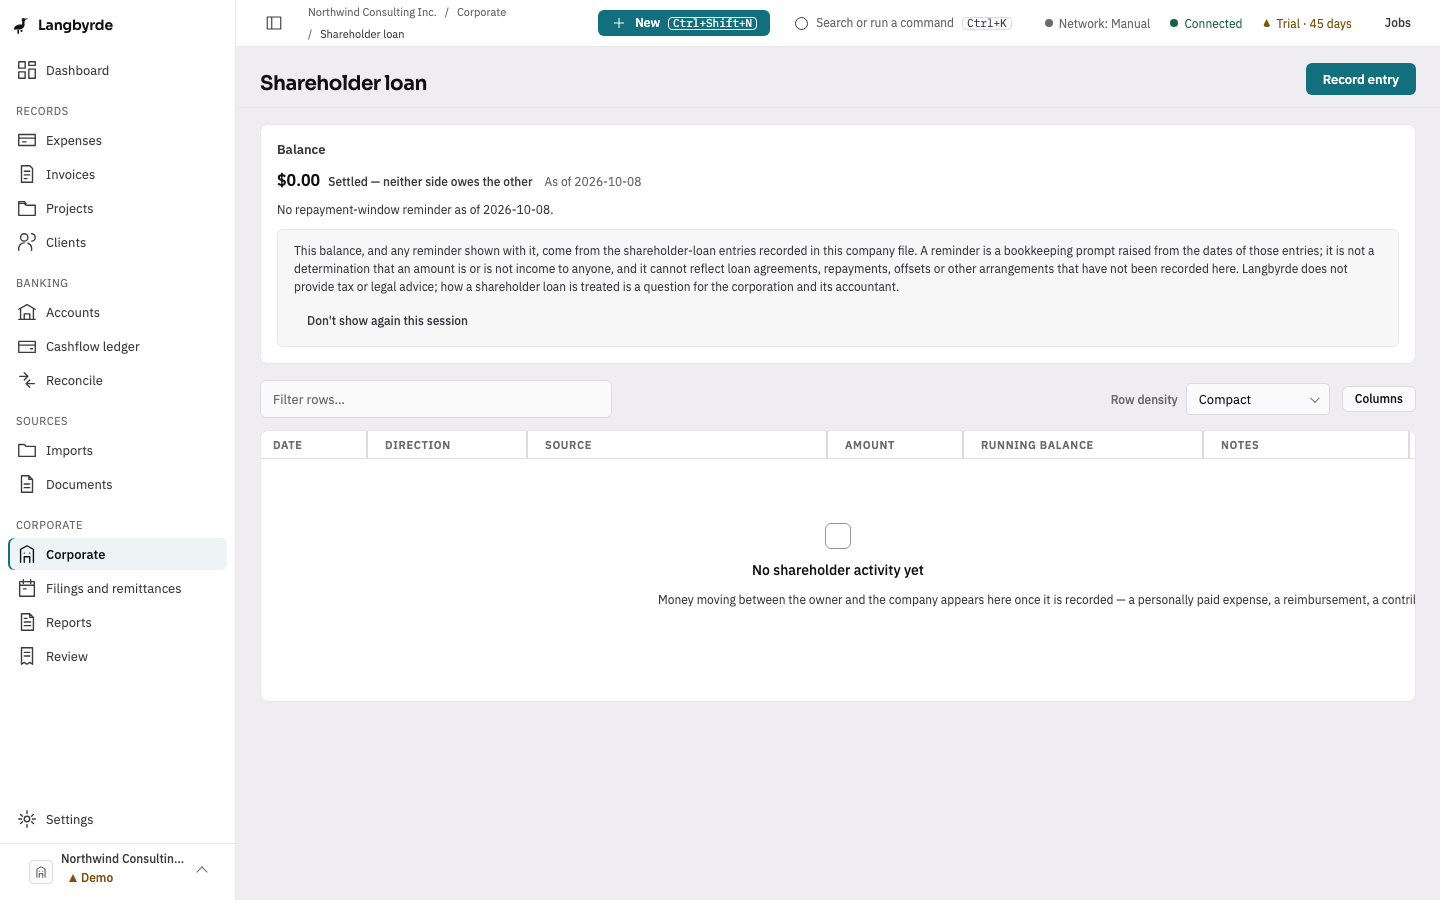The width and height of the screenshot is (1440, 900).
Task: Click the Filings and remittances calendar icon
Action: coord(27,588)
